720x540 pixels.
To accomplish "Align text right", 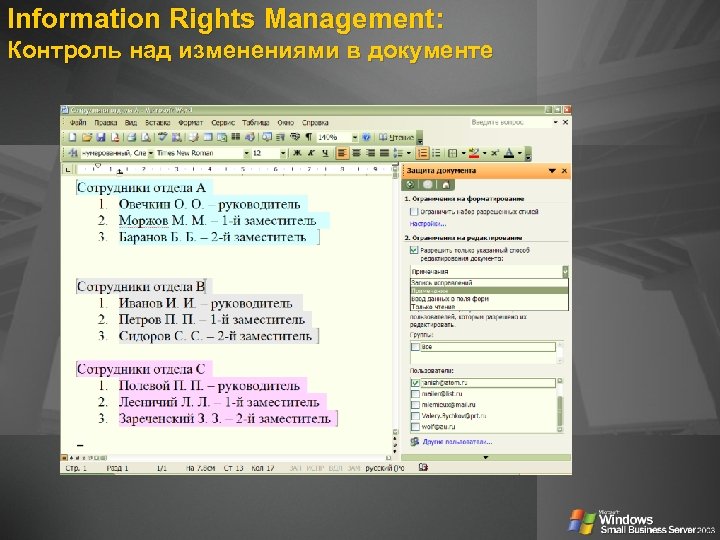I will point(371,153).
